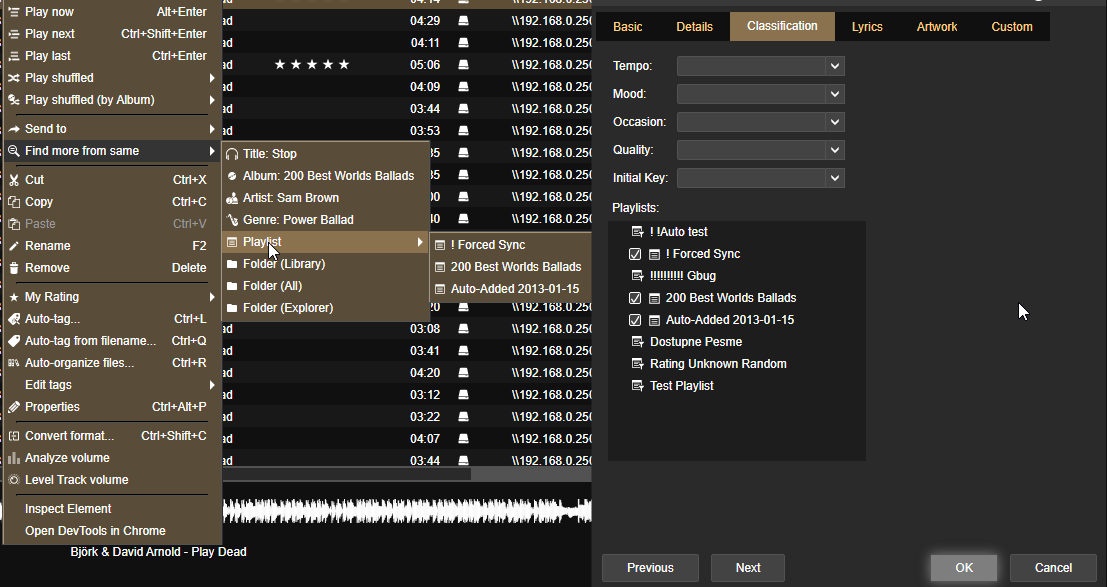The width and height of the screenshot is (1107, 587).
Task: Uncheck the ! Forced Sync playlist checkbox
Action: 635,254
